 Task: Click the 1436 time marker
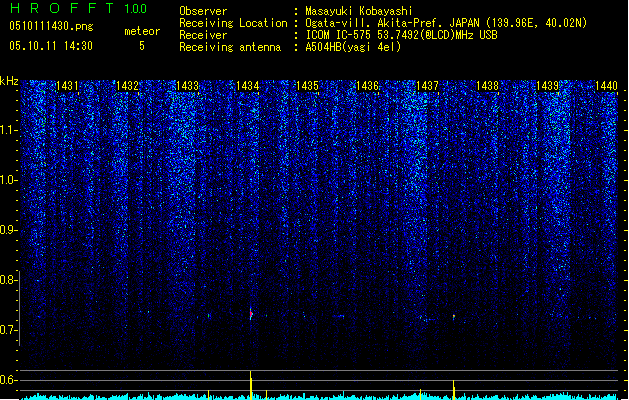[x=367, y=86]
